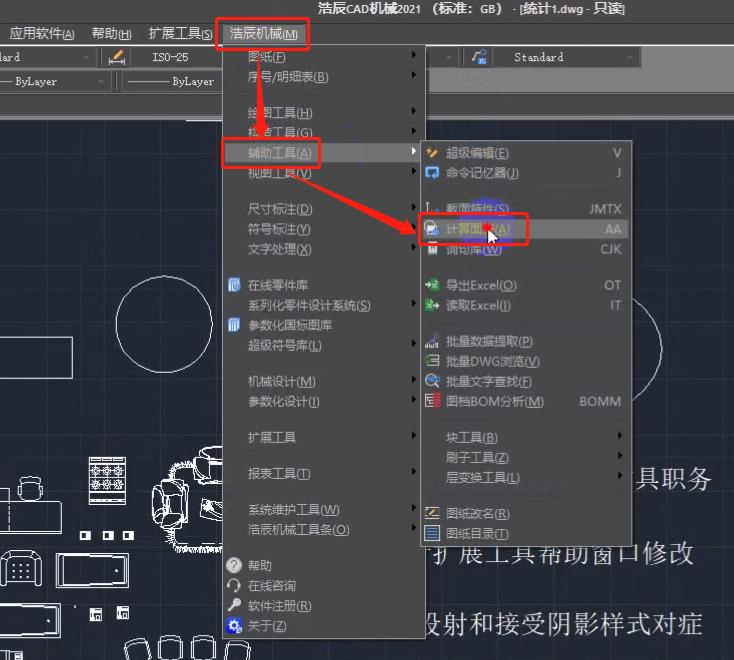Expand the 图纸(F) submenu
734x660 pixels.
(323, 57)
